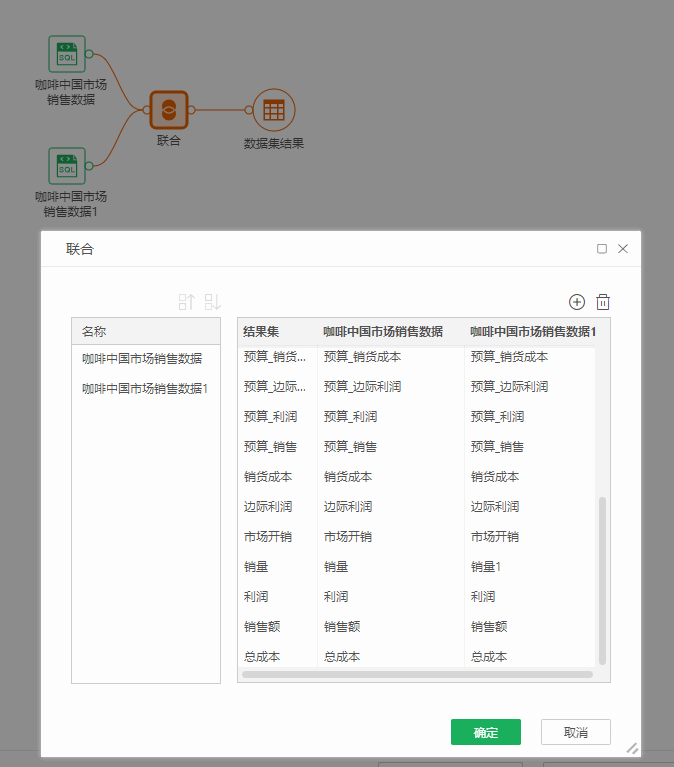The width and height of the screenshot is (674, 767).
Task: Select the 数据集结果 result node
Action: [273, 110]
